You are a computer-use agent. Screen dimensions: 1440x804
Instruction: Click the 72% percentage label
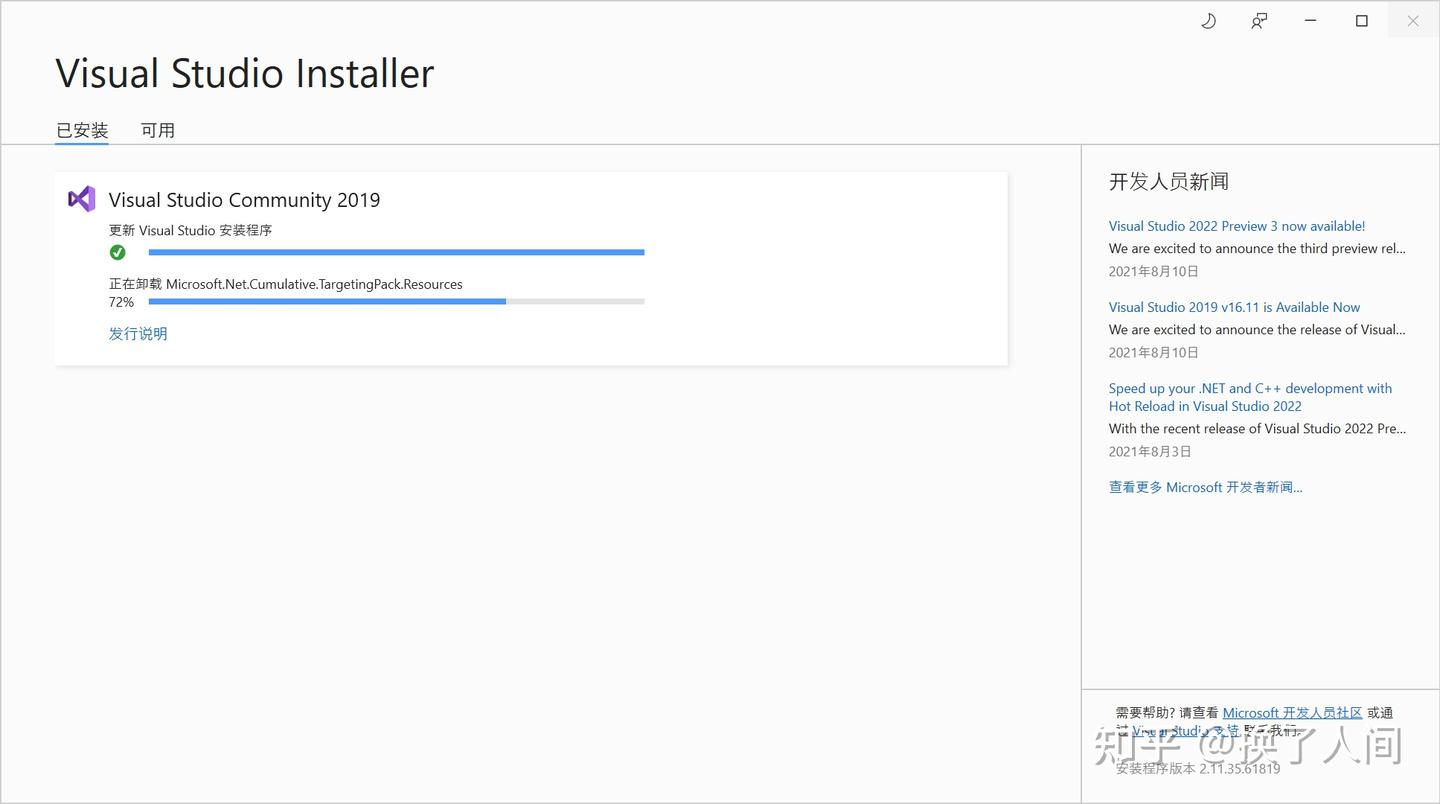point(121,302)
